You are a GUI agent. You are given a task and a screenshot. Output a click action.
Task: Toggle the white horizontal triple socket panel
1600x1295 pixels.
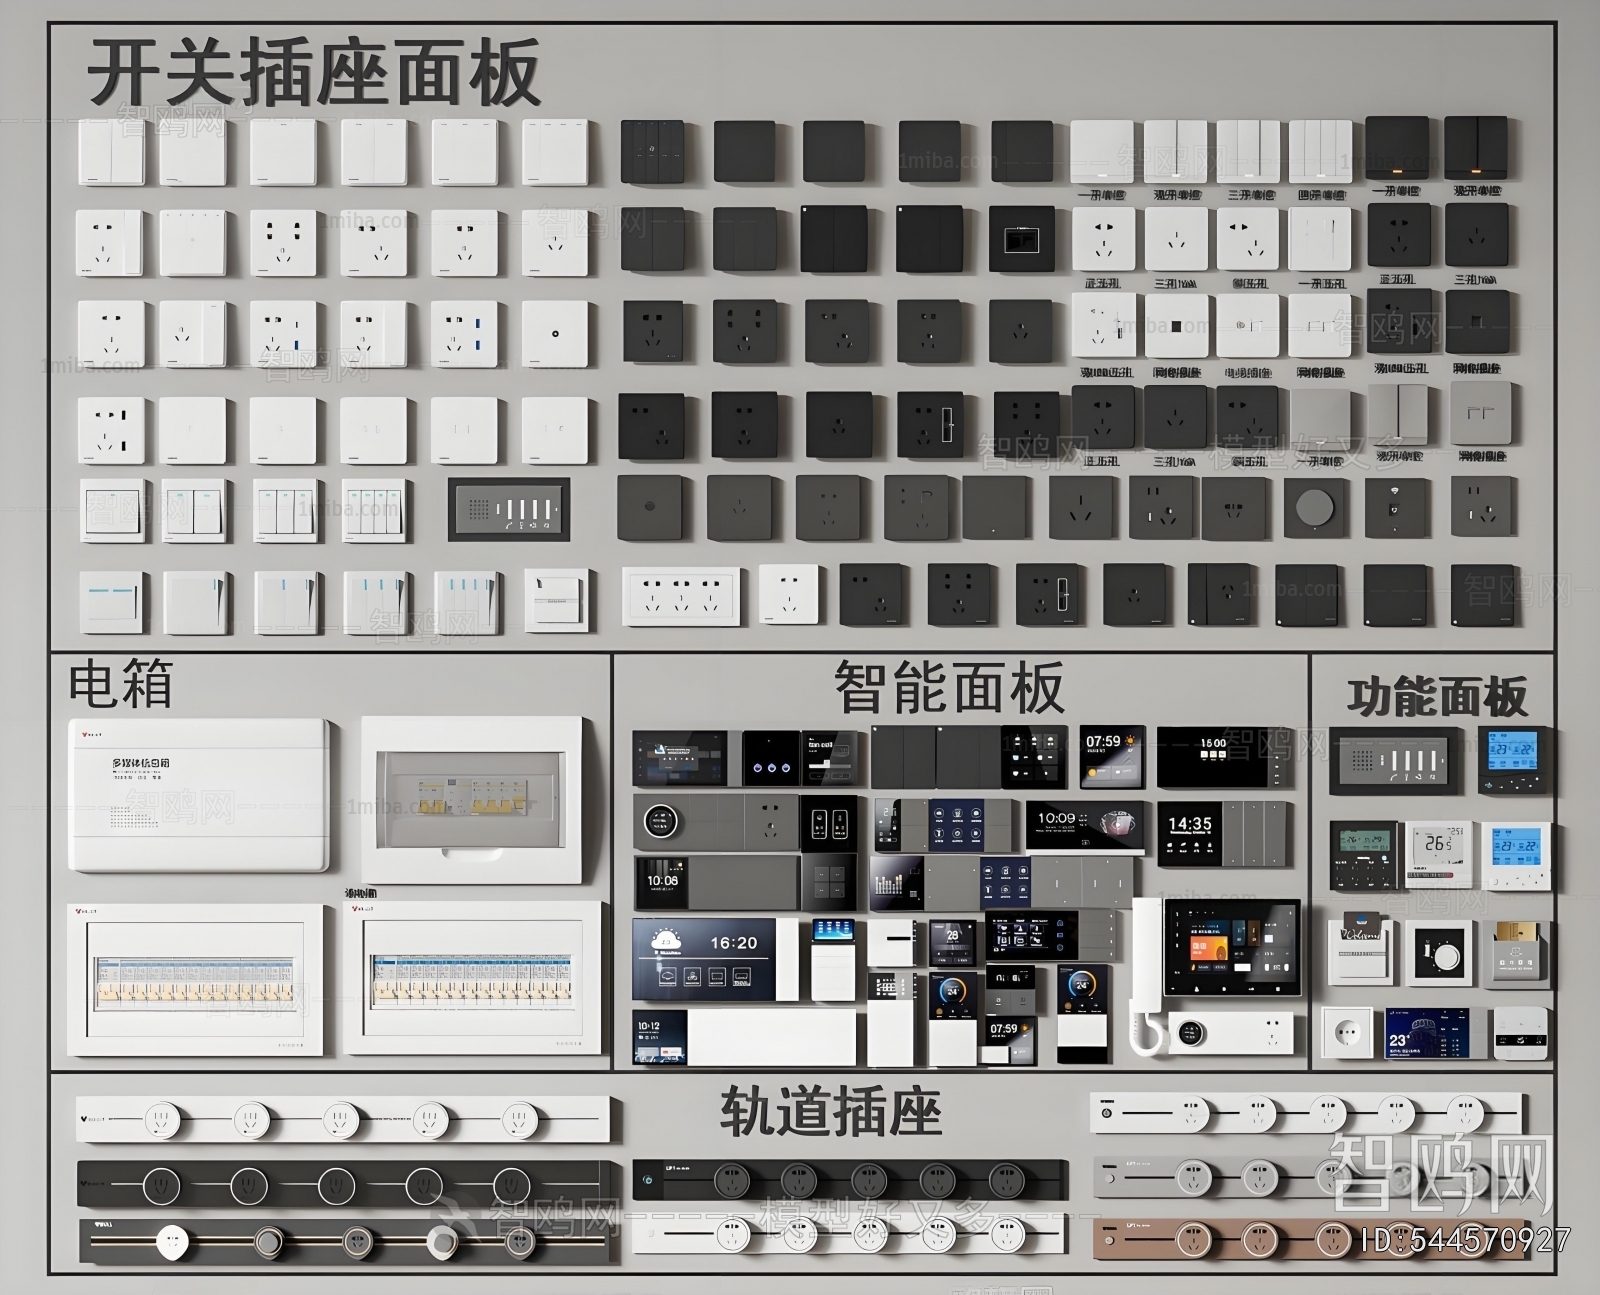click(x=681, y=596)
